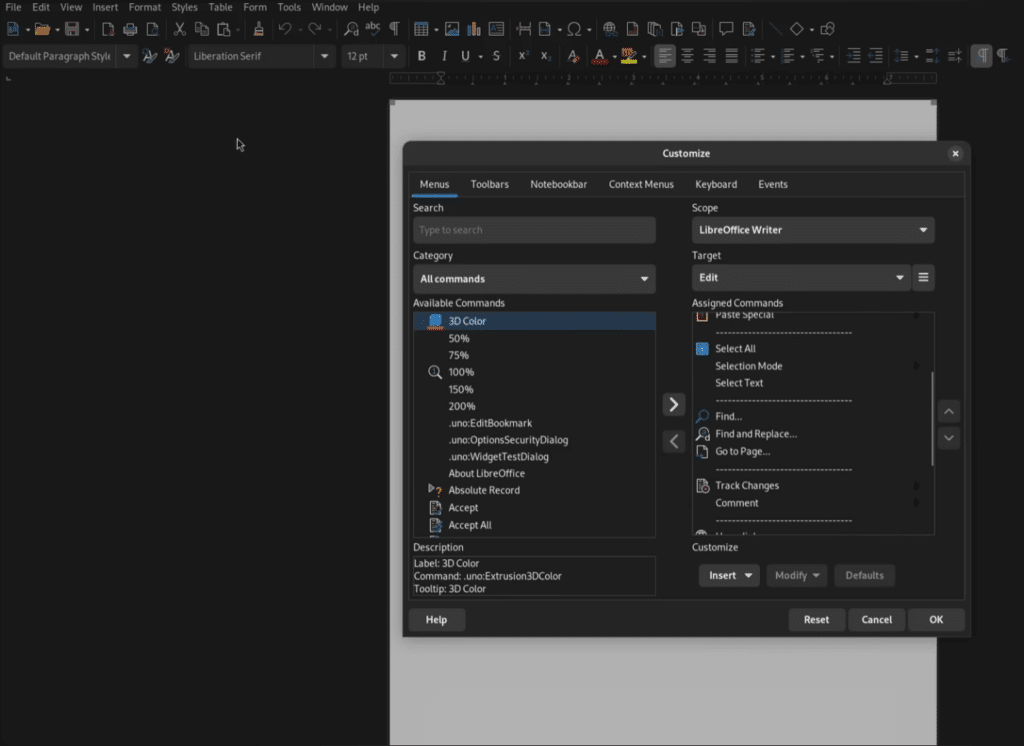Click the Increase Indent icon

coord(854,56)
